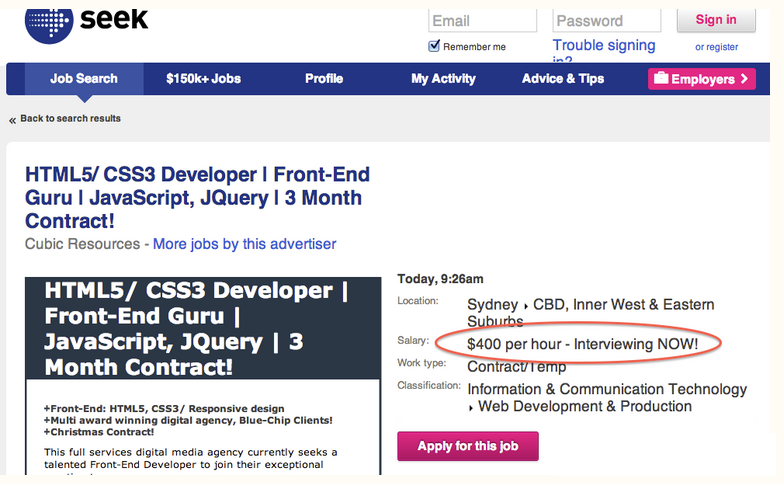Go to Advice & Tips section

point(563,79)
